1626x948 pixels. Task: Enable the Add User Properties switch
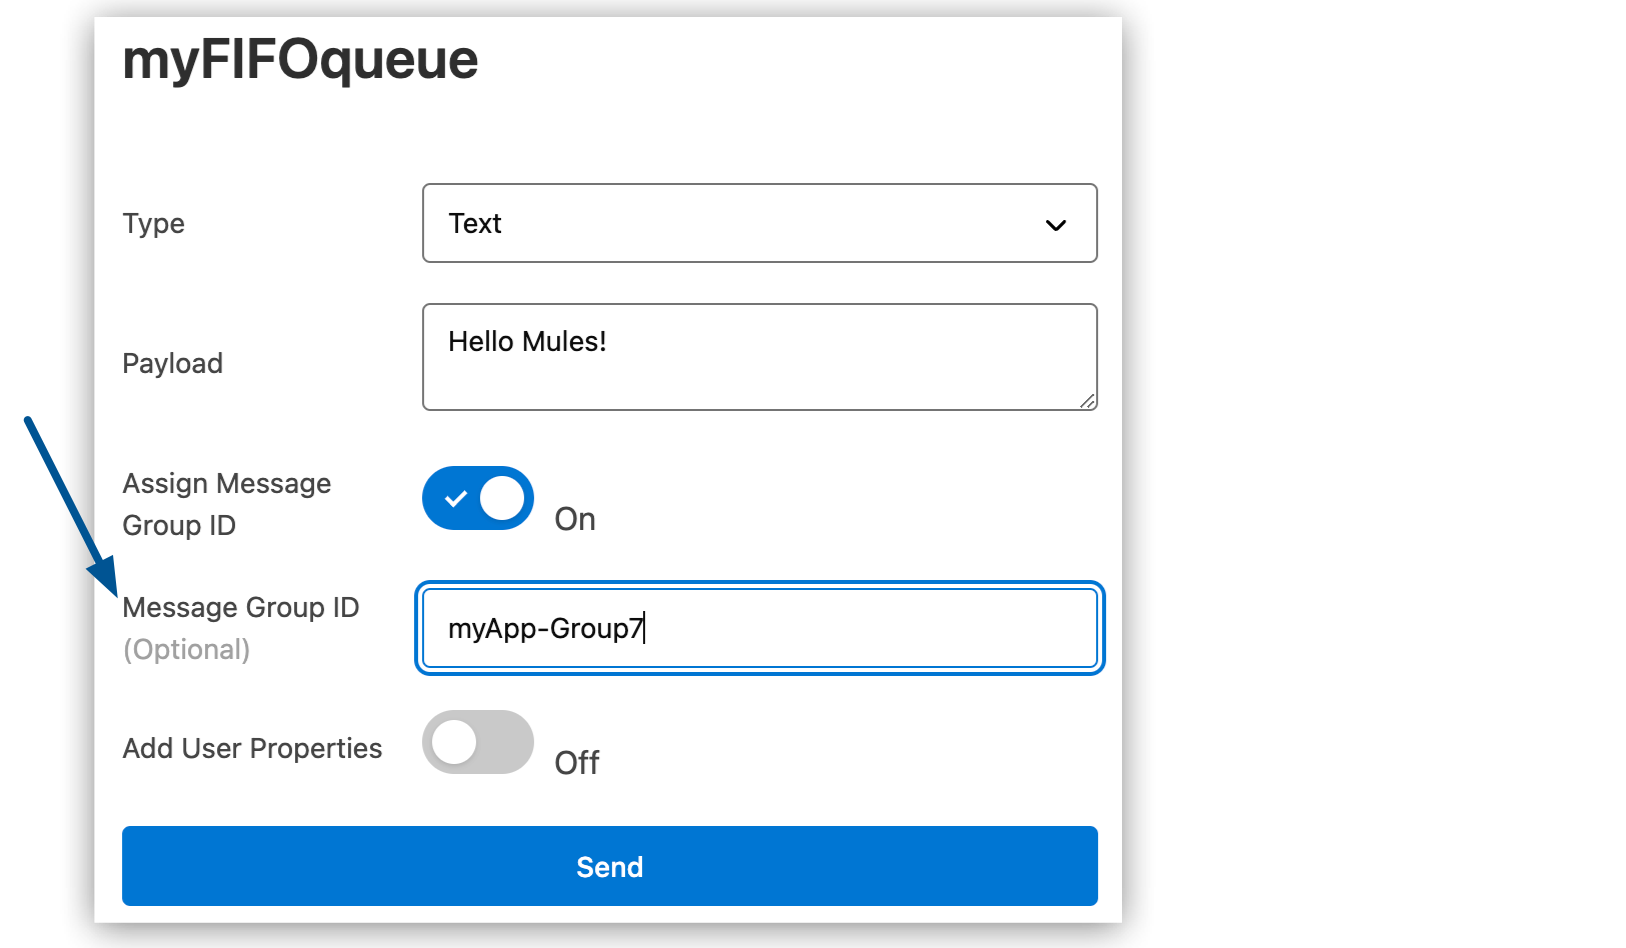[x=477, y=741]
